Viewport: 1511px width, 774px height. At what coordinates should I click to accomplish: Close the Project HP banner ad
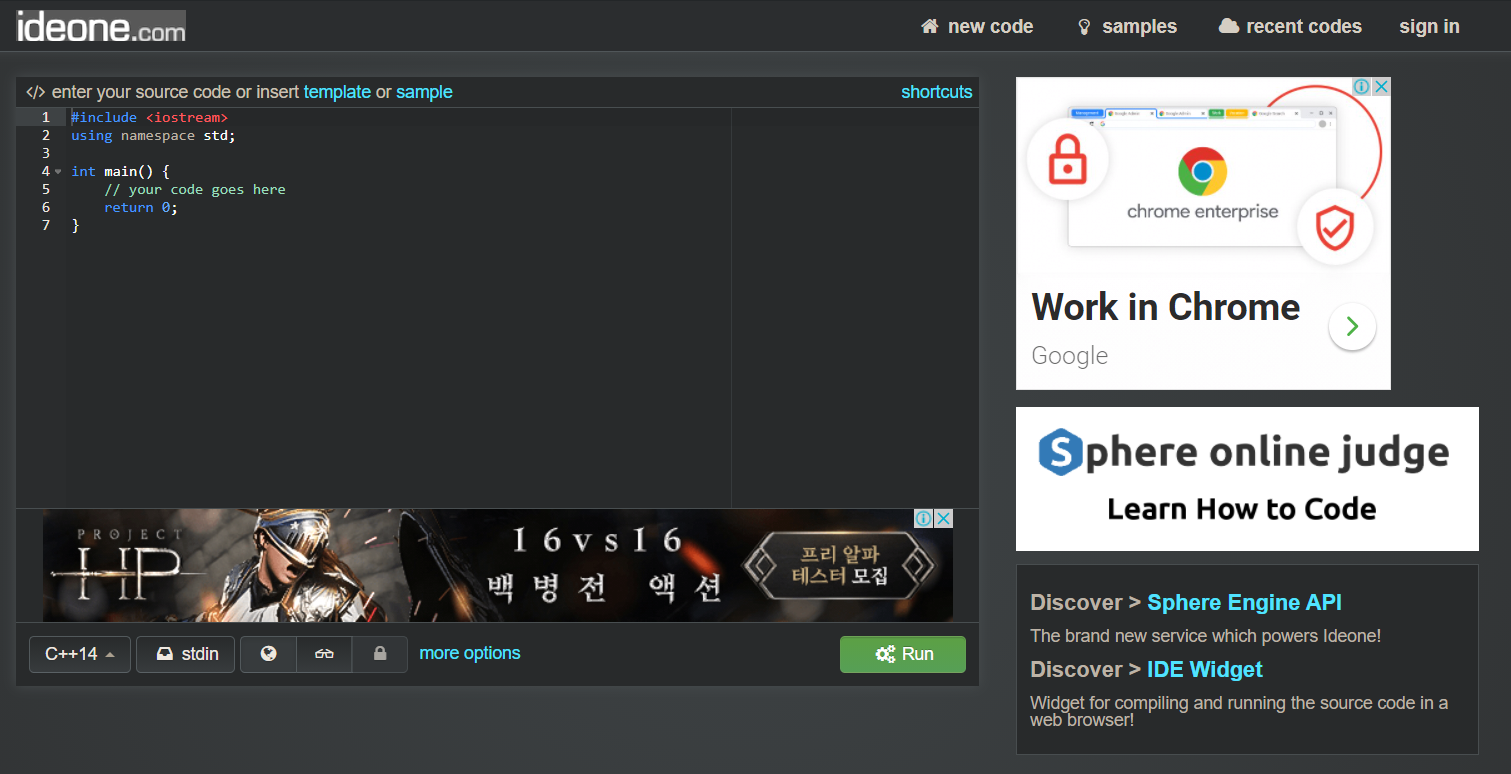[943, 518]
